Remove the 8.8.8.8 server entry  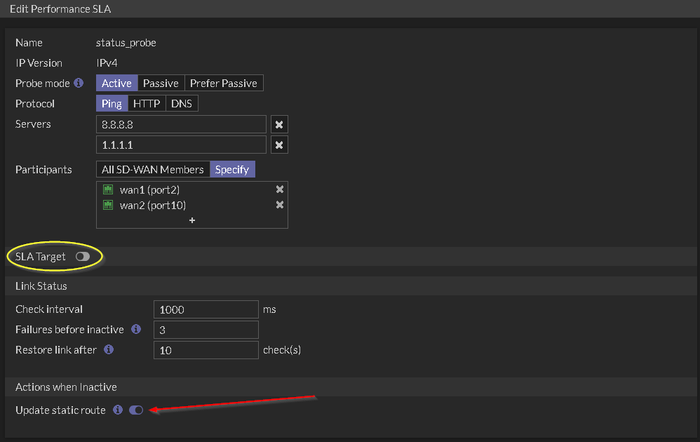tap(280, 124)
